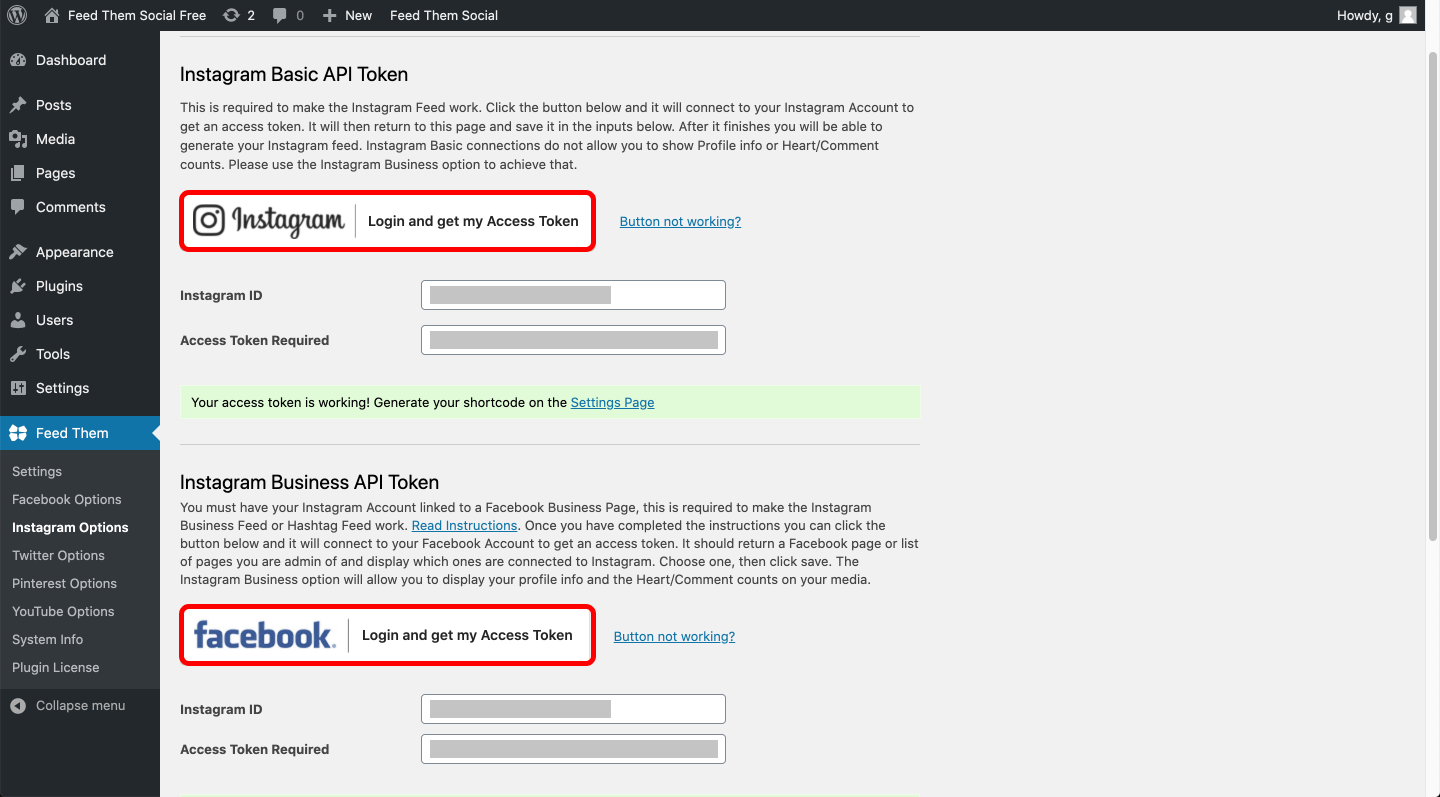1440x797 pixels.
Task: Focus Instagram ID field under Basic API
Action: [x=573, y=295]
